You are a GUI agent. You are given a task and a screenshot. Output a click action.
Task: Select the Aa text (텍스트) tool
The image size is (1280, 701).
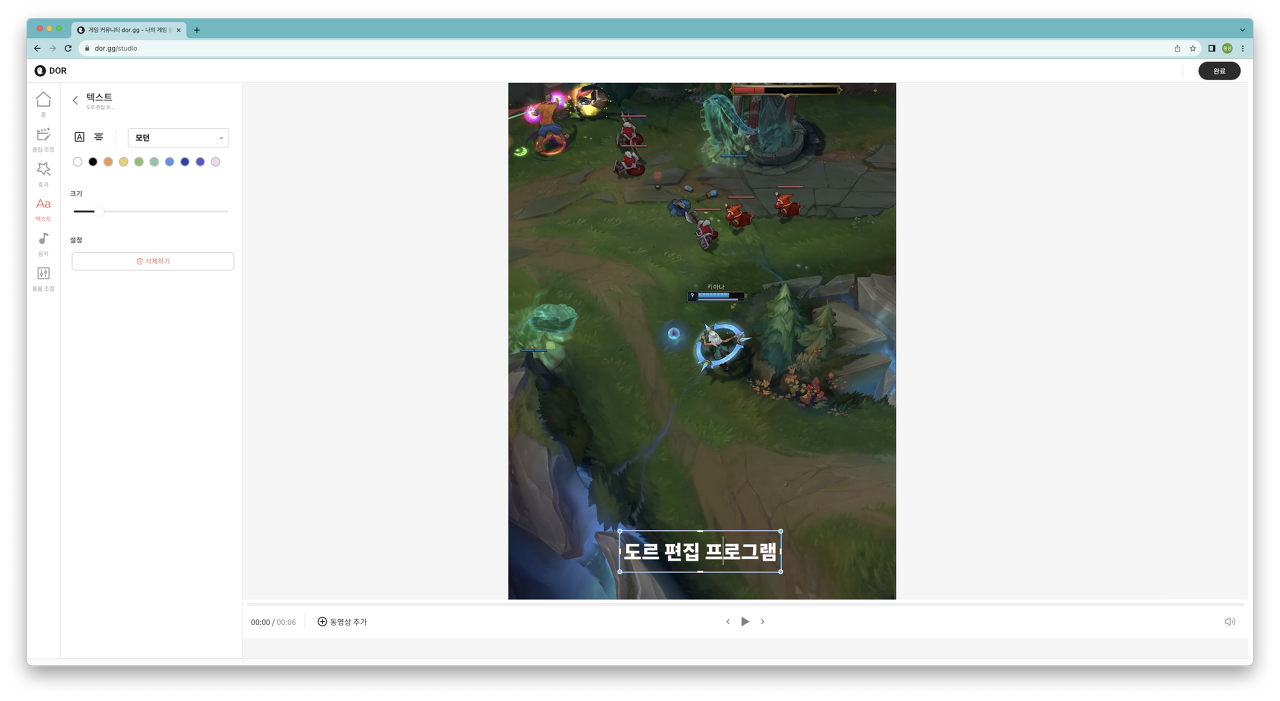[43, 208]
